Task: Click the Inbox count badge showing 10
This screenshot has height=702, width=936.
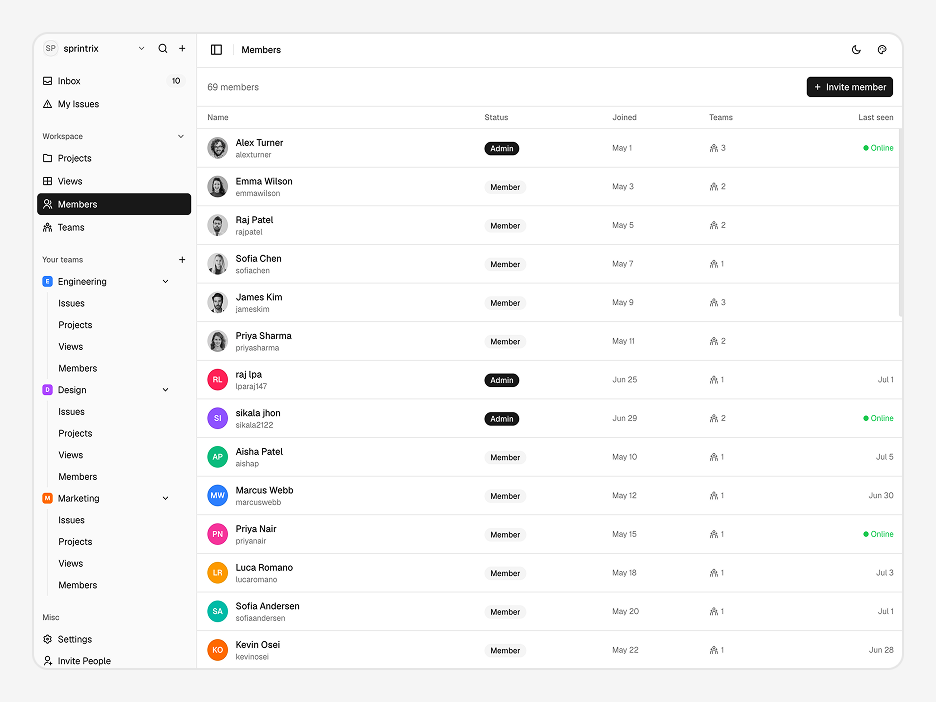Action: (176, 81)
